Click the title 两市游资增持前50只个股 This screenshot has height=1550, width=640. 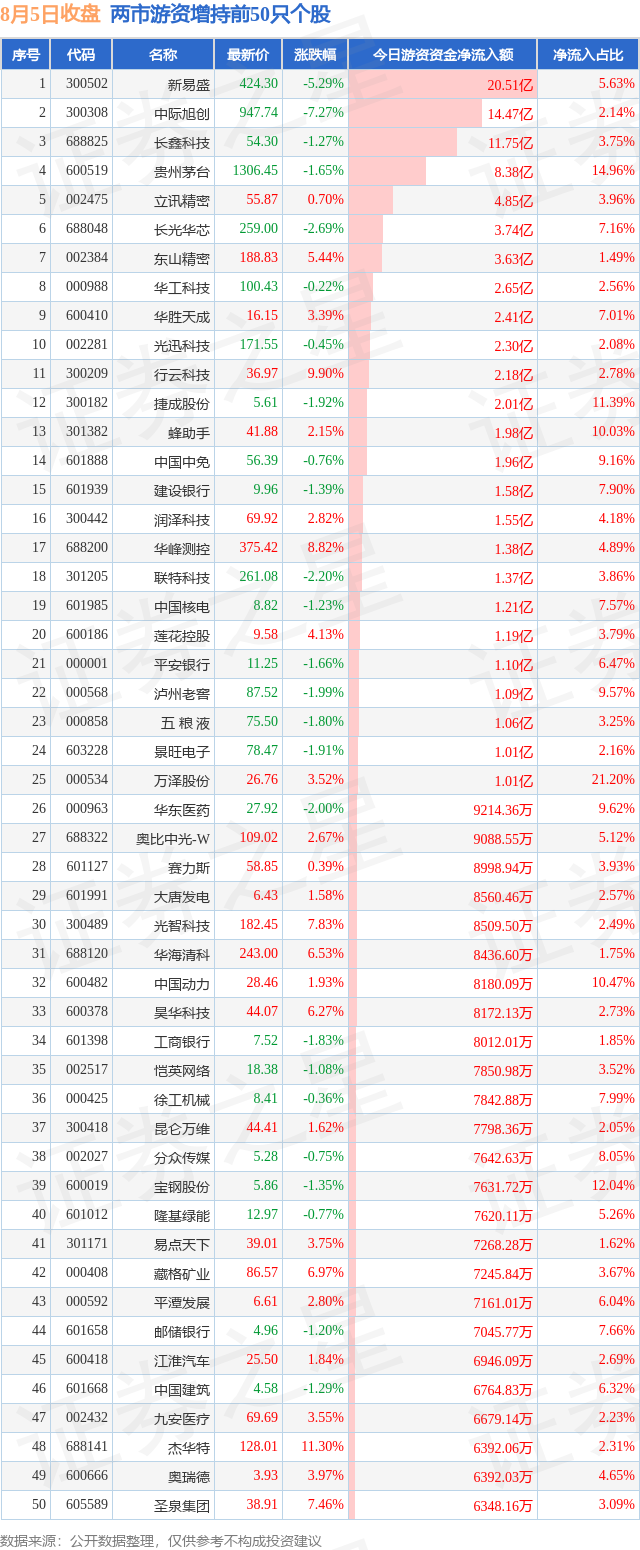(x=220, y=14)
